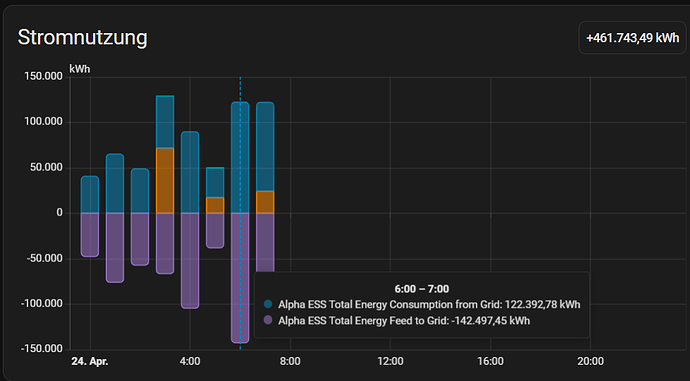
Task: Select the purple feed-in bar at 2:00
Action: (x=140, y=239)
